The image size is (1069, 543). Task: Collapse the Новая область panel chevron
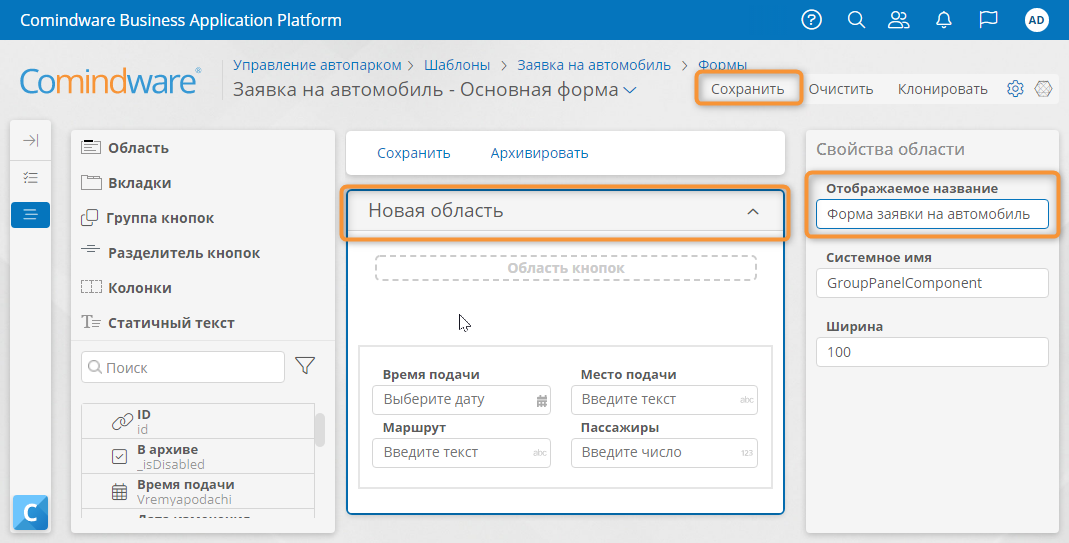click(x=753, y=211)
